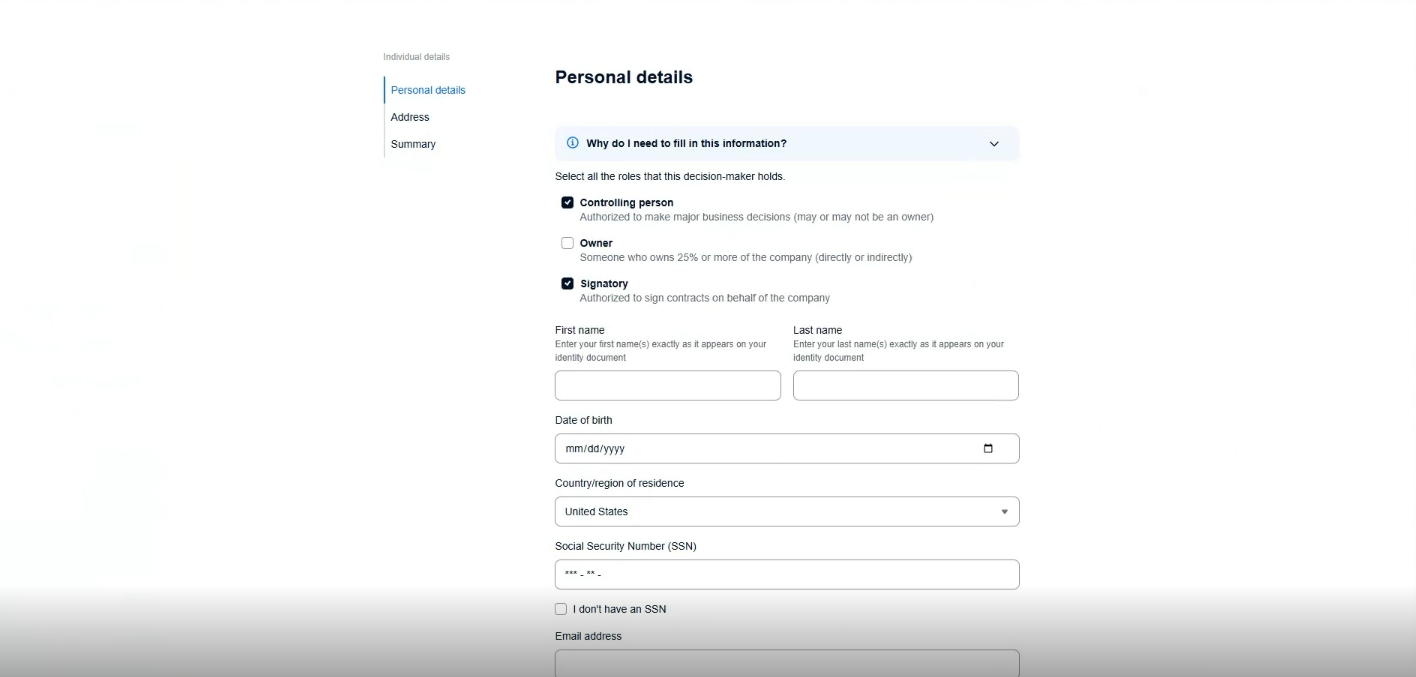1416x677 pixels.
Task: Go to the Address step in sidebar
Action: (x=410, y=117)
